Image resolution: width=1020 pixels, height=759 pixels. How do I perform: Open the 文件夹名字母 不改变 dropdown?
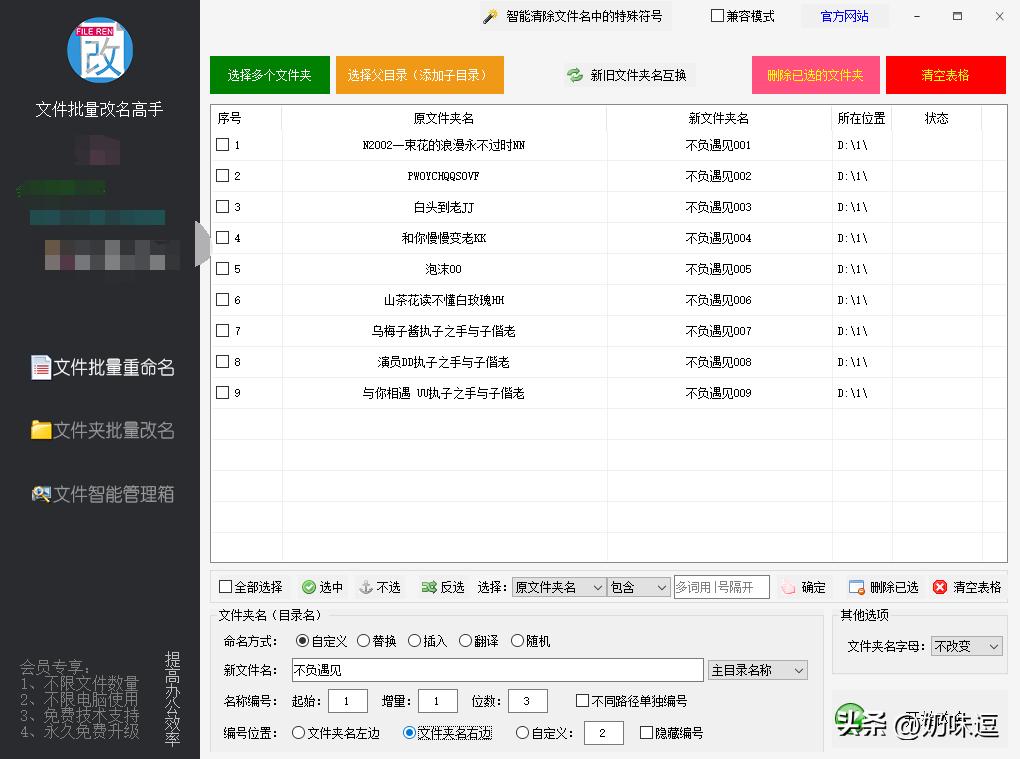(x=965, y=646)
